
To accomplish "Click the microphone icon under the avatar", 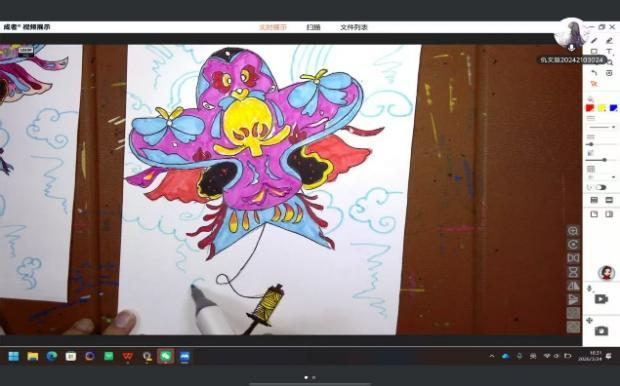I will pyautogui.click(x=571, y=47).
